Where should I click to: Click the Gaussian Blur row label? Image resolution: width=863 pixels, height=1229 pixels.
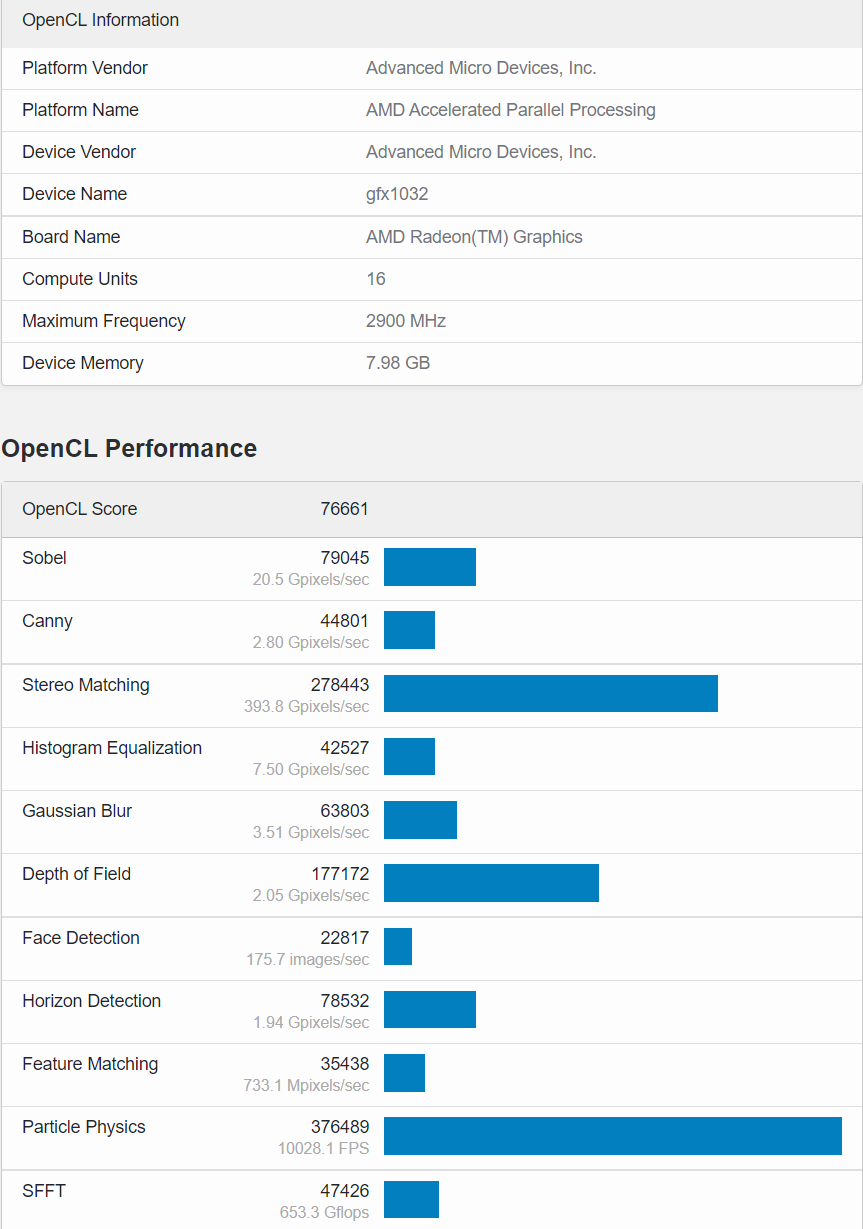77,811
